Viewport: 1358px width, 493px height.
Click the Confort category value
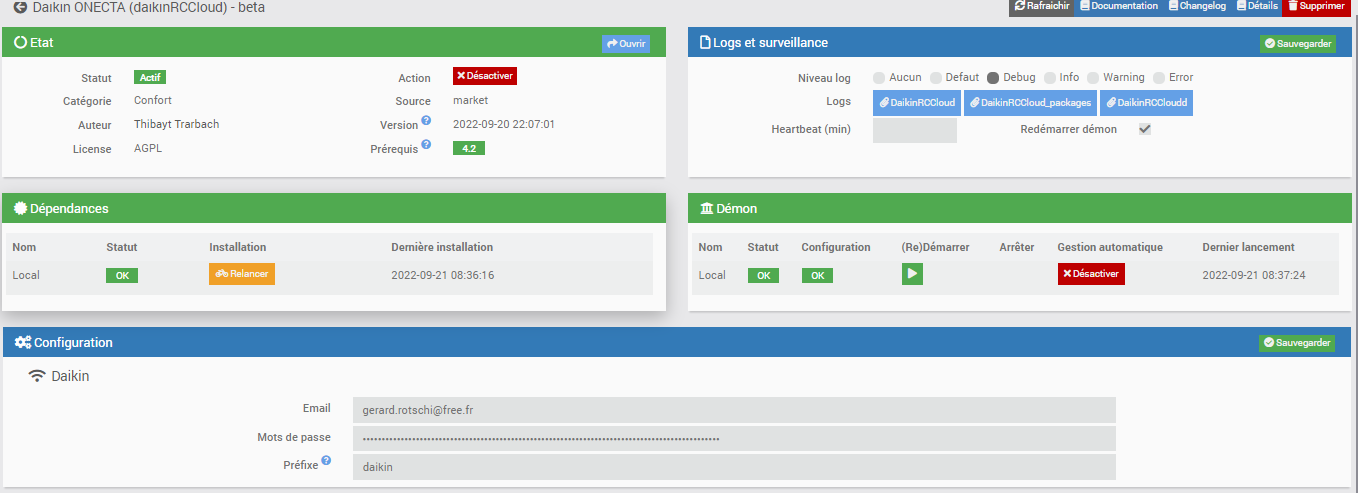pos(153,100)
